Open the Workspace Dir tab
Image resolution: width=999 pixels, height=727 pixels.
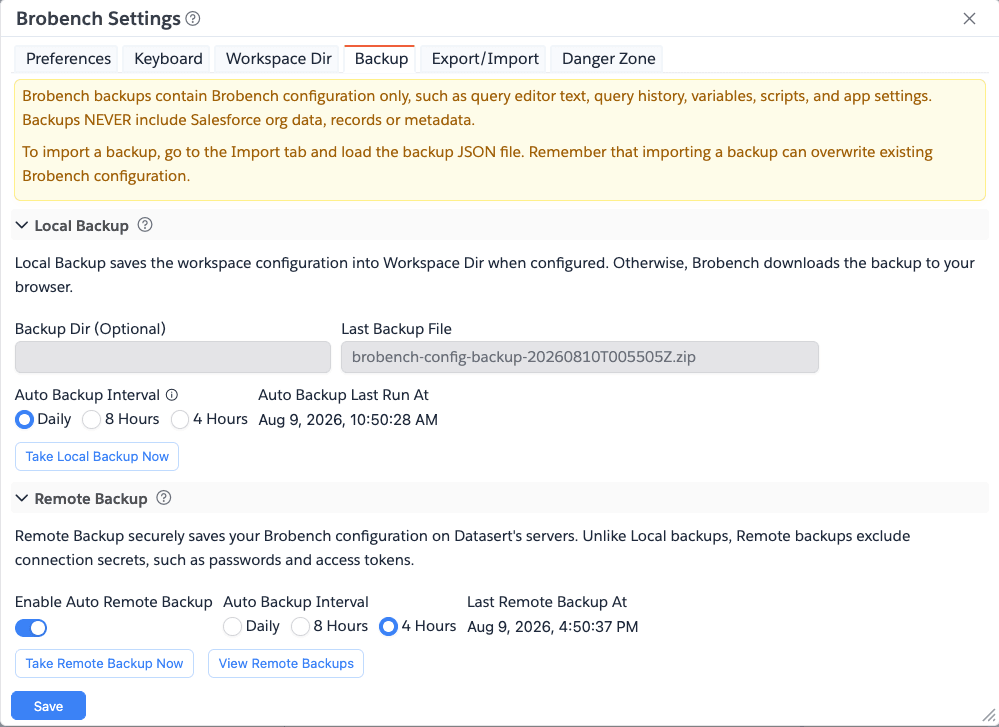point(278,59)
